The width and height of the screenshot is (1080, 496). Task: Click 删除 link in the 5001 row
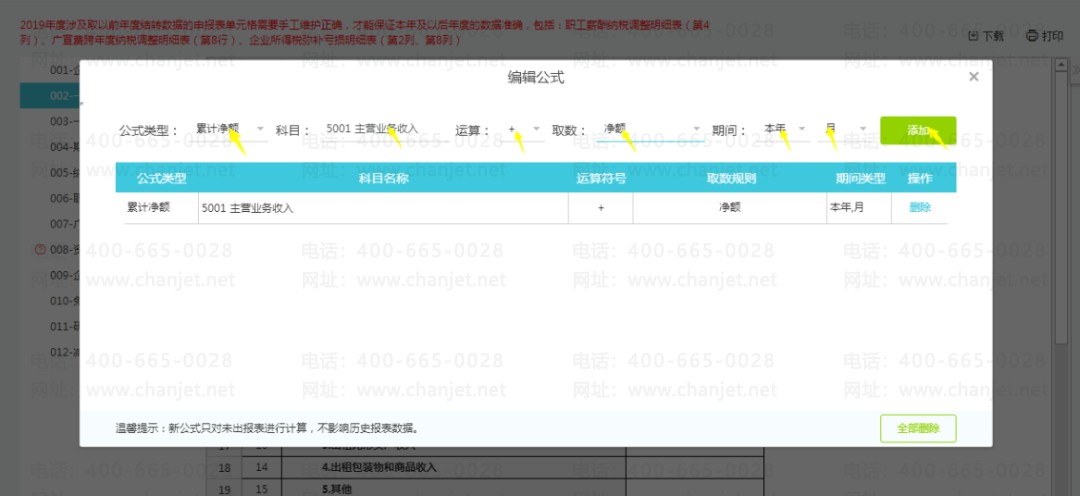point(920,207)
